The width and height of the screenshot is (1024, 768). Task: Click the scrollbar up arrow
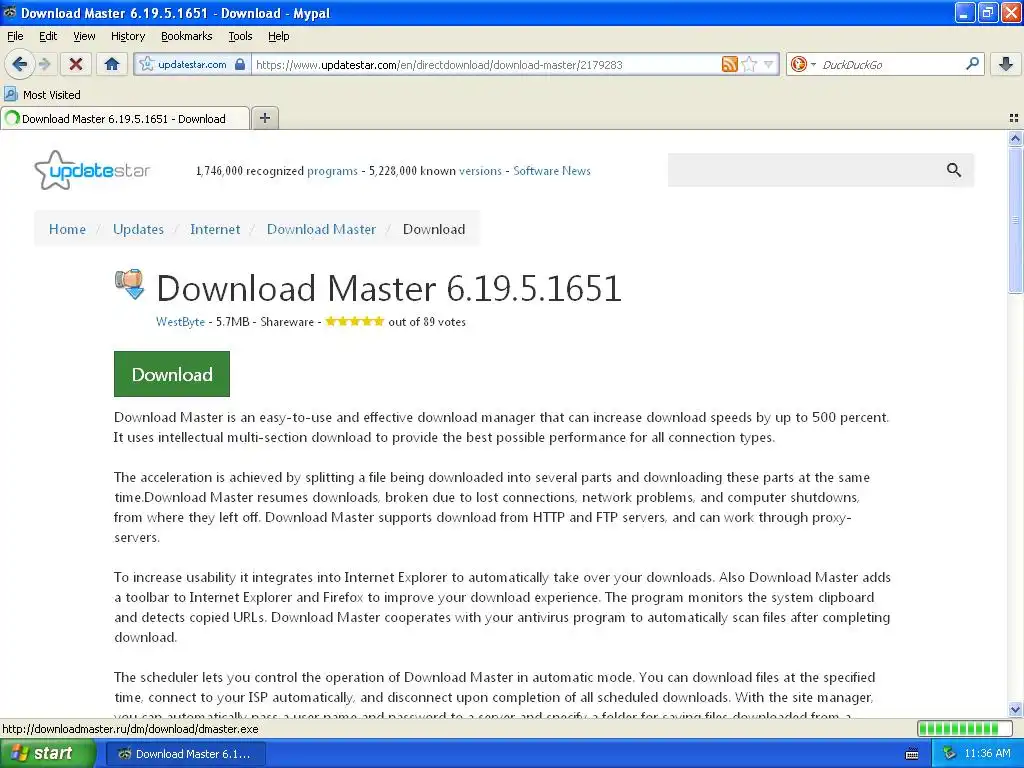(x=1015, y=138)
